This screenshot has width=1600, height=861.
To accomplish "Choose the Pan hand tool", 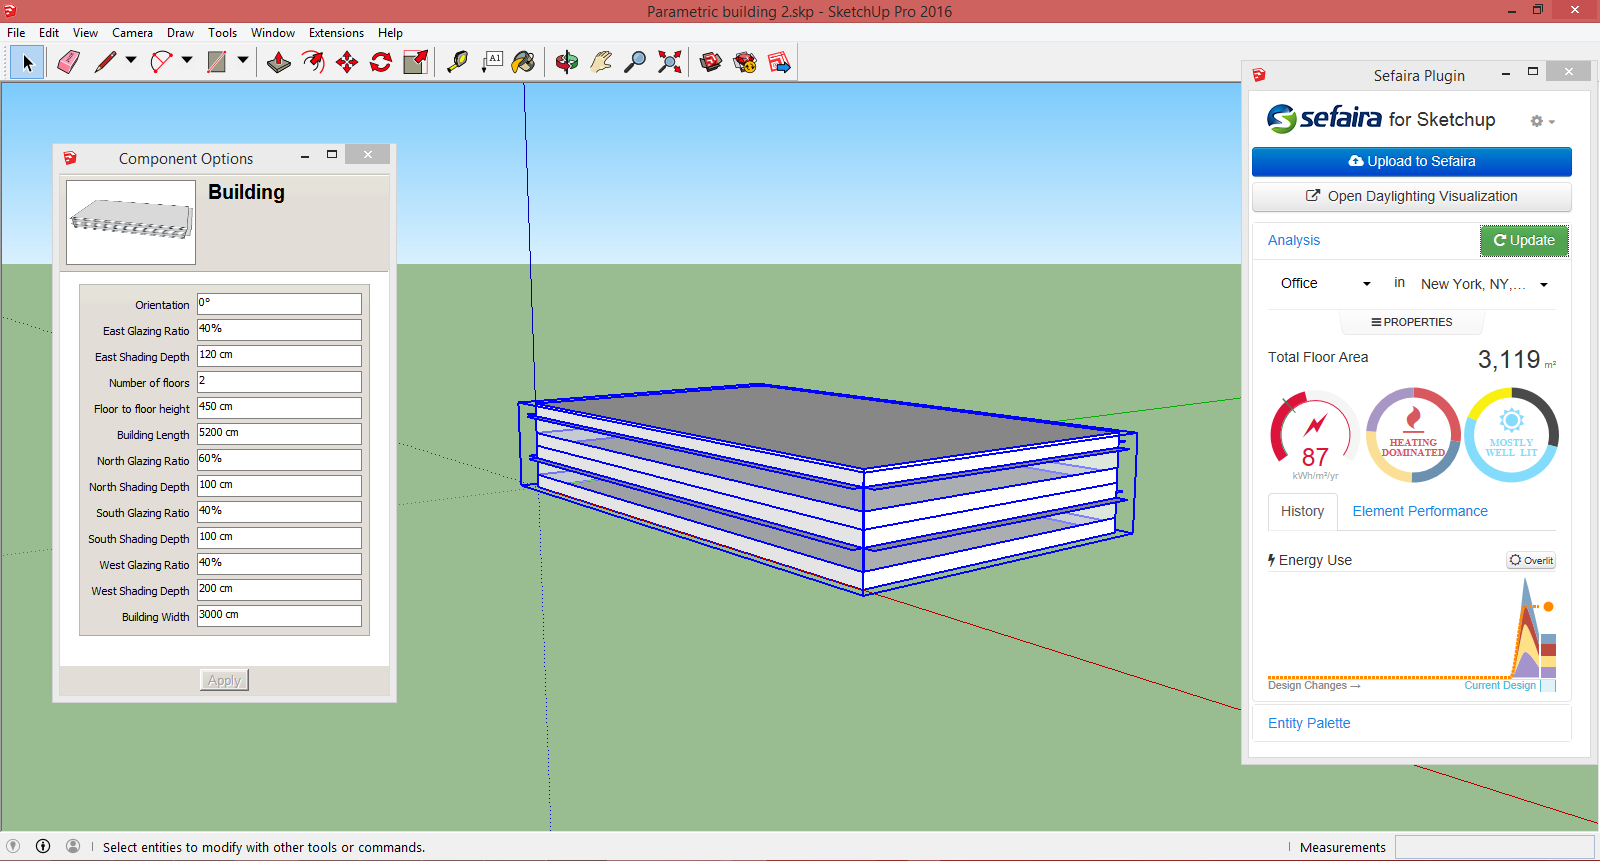I will click(601, 63).
